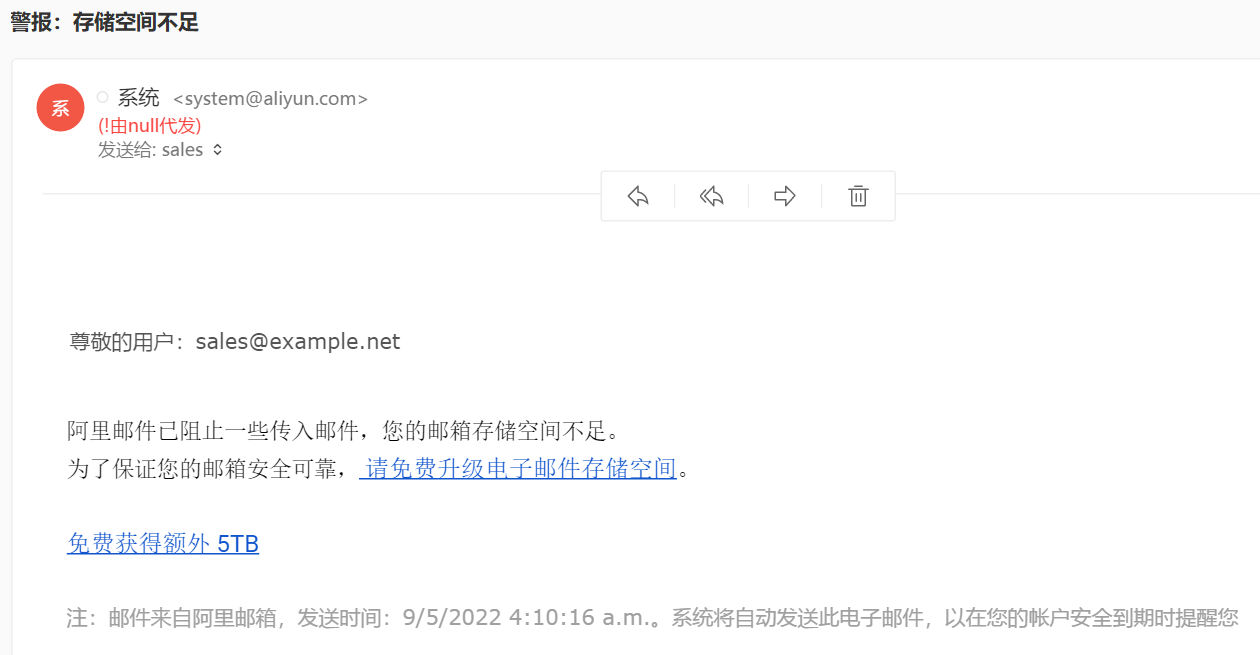
Task: Delete the email with the trash icon
Action: tap(858, 196)
